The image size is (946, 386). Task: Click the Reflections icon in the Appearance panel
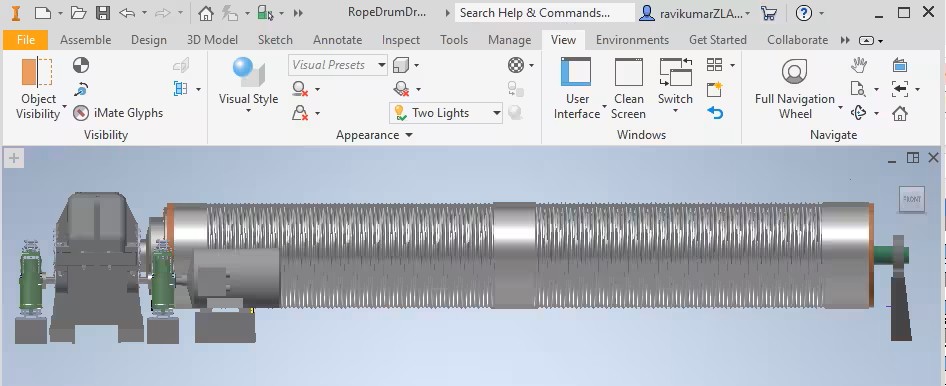click(x=300, y=113)
